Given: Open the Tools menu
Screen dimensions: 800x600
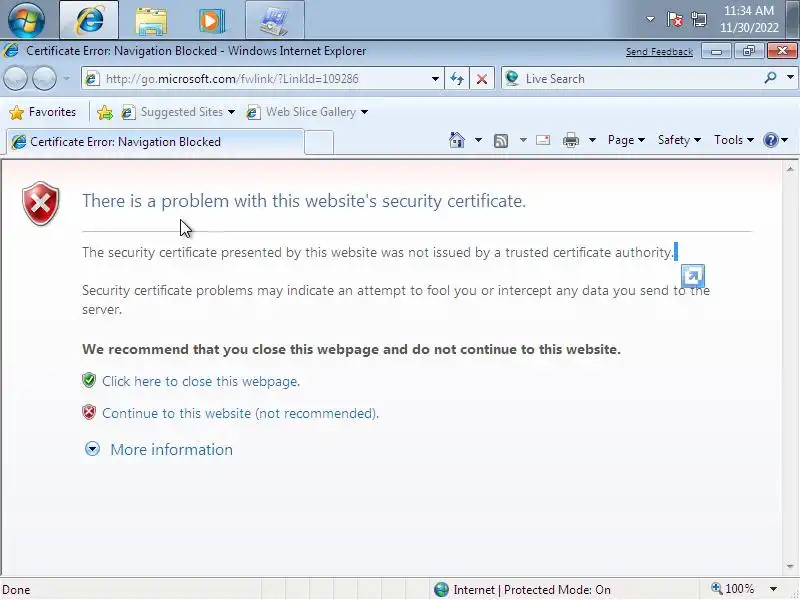Looking at the screenshot, I should 734,140.
